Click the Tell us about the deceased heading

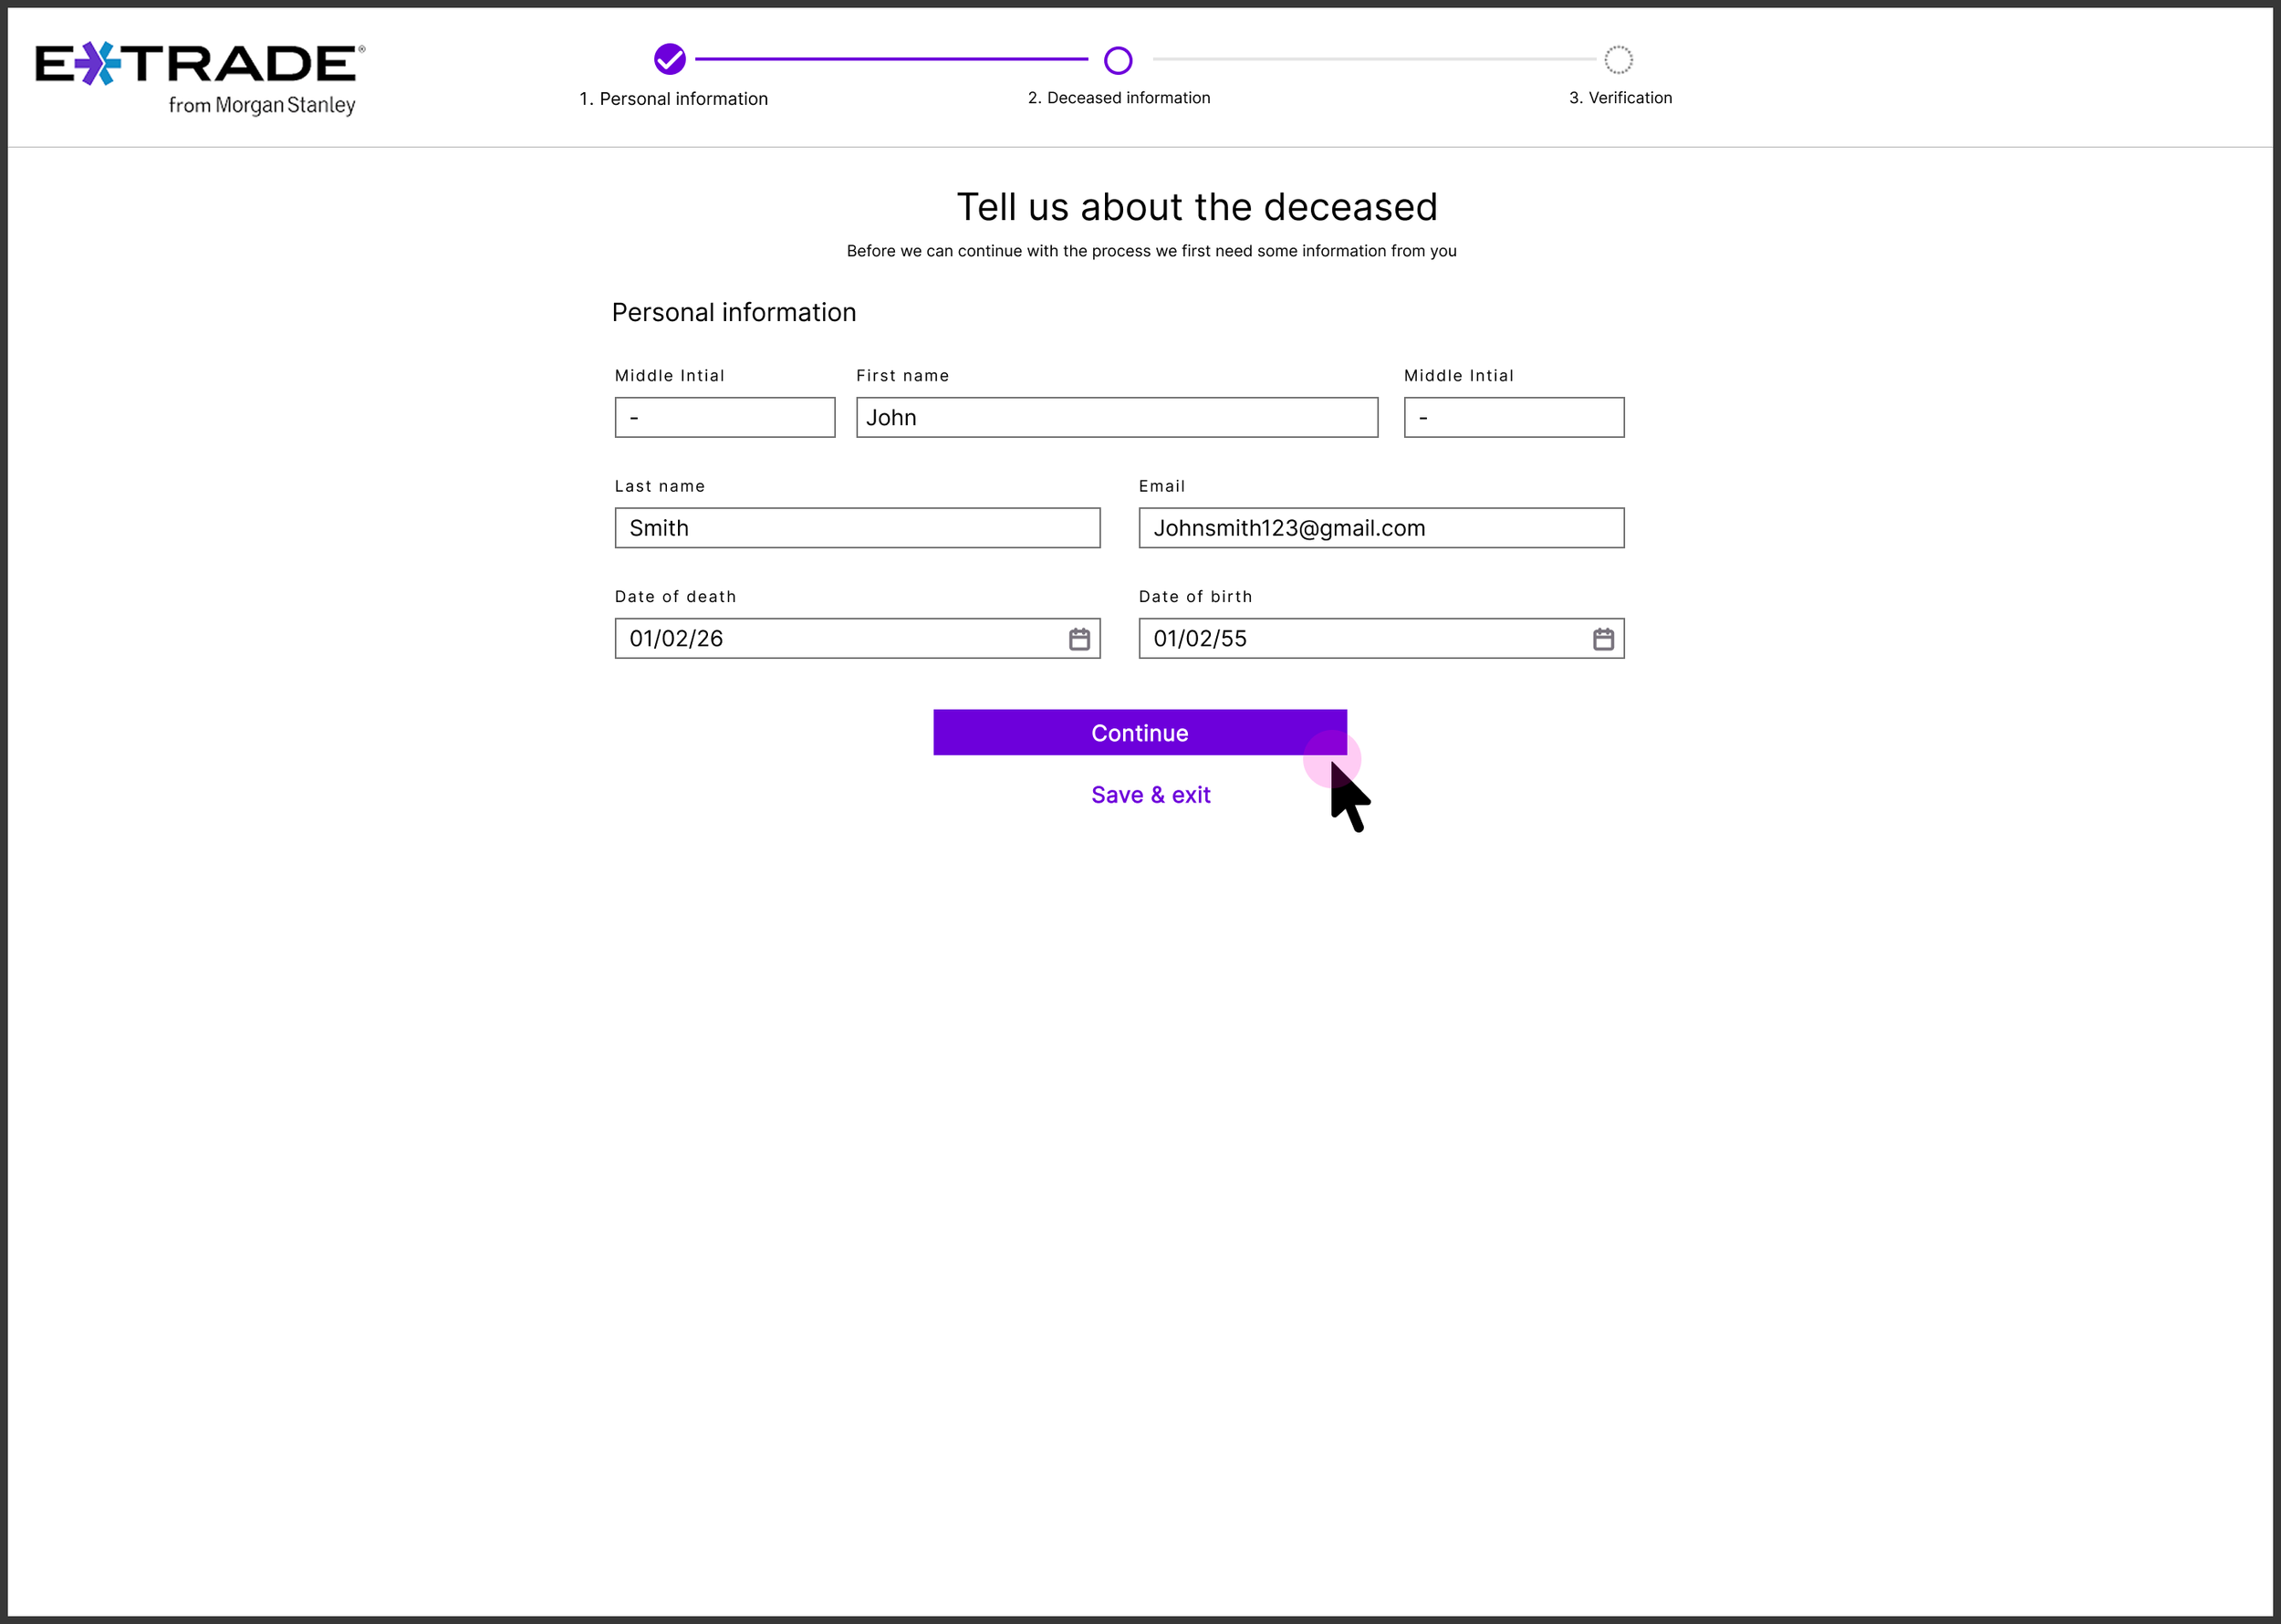pyautogui.click(x=1196, y=207)
